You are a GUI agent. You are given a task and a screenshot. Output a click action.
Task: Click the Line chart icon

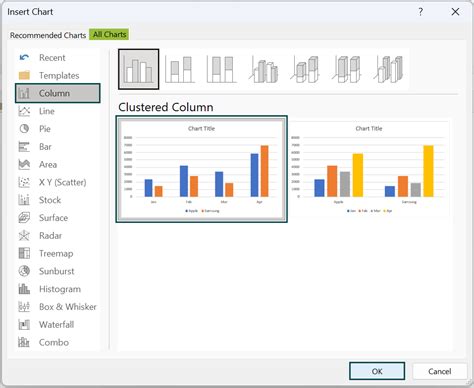coord(24,111)
